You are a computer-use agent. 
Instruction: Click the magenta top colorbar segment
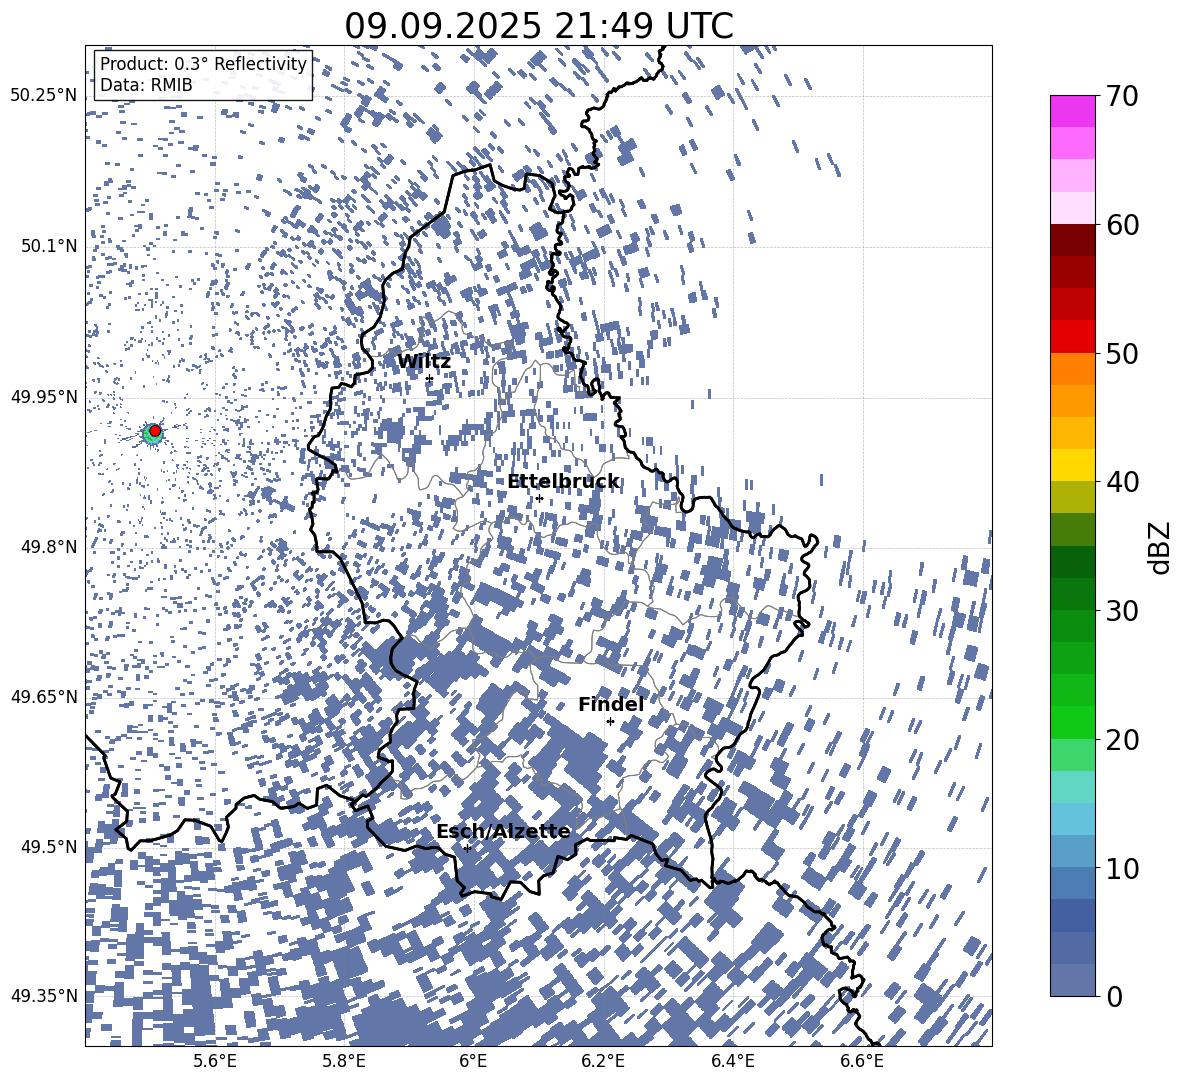click(x=1073, y=112)
